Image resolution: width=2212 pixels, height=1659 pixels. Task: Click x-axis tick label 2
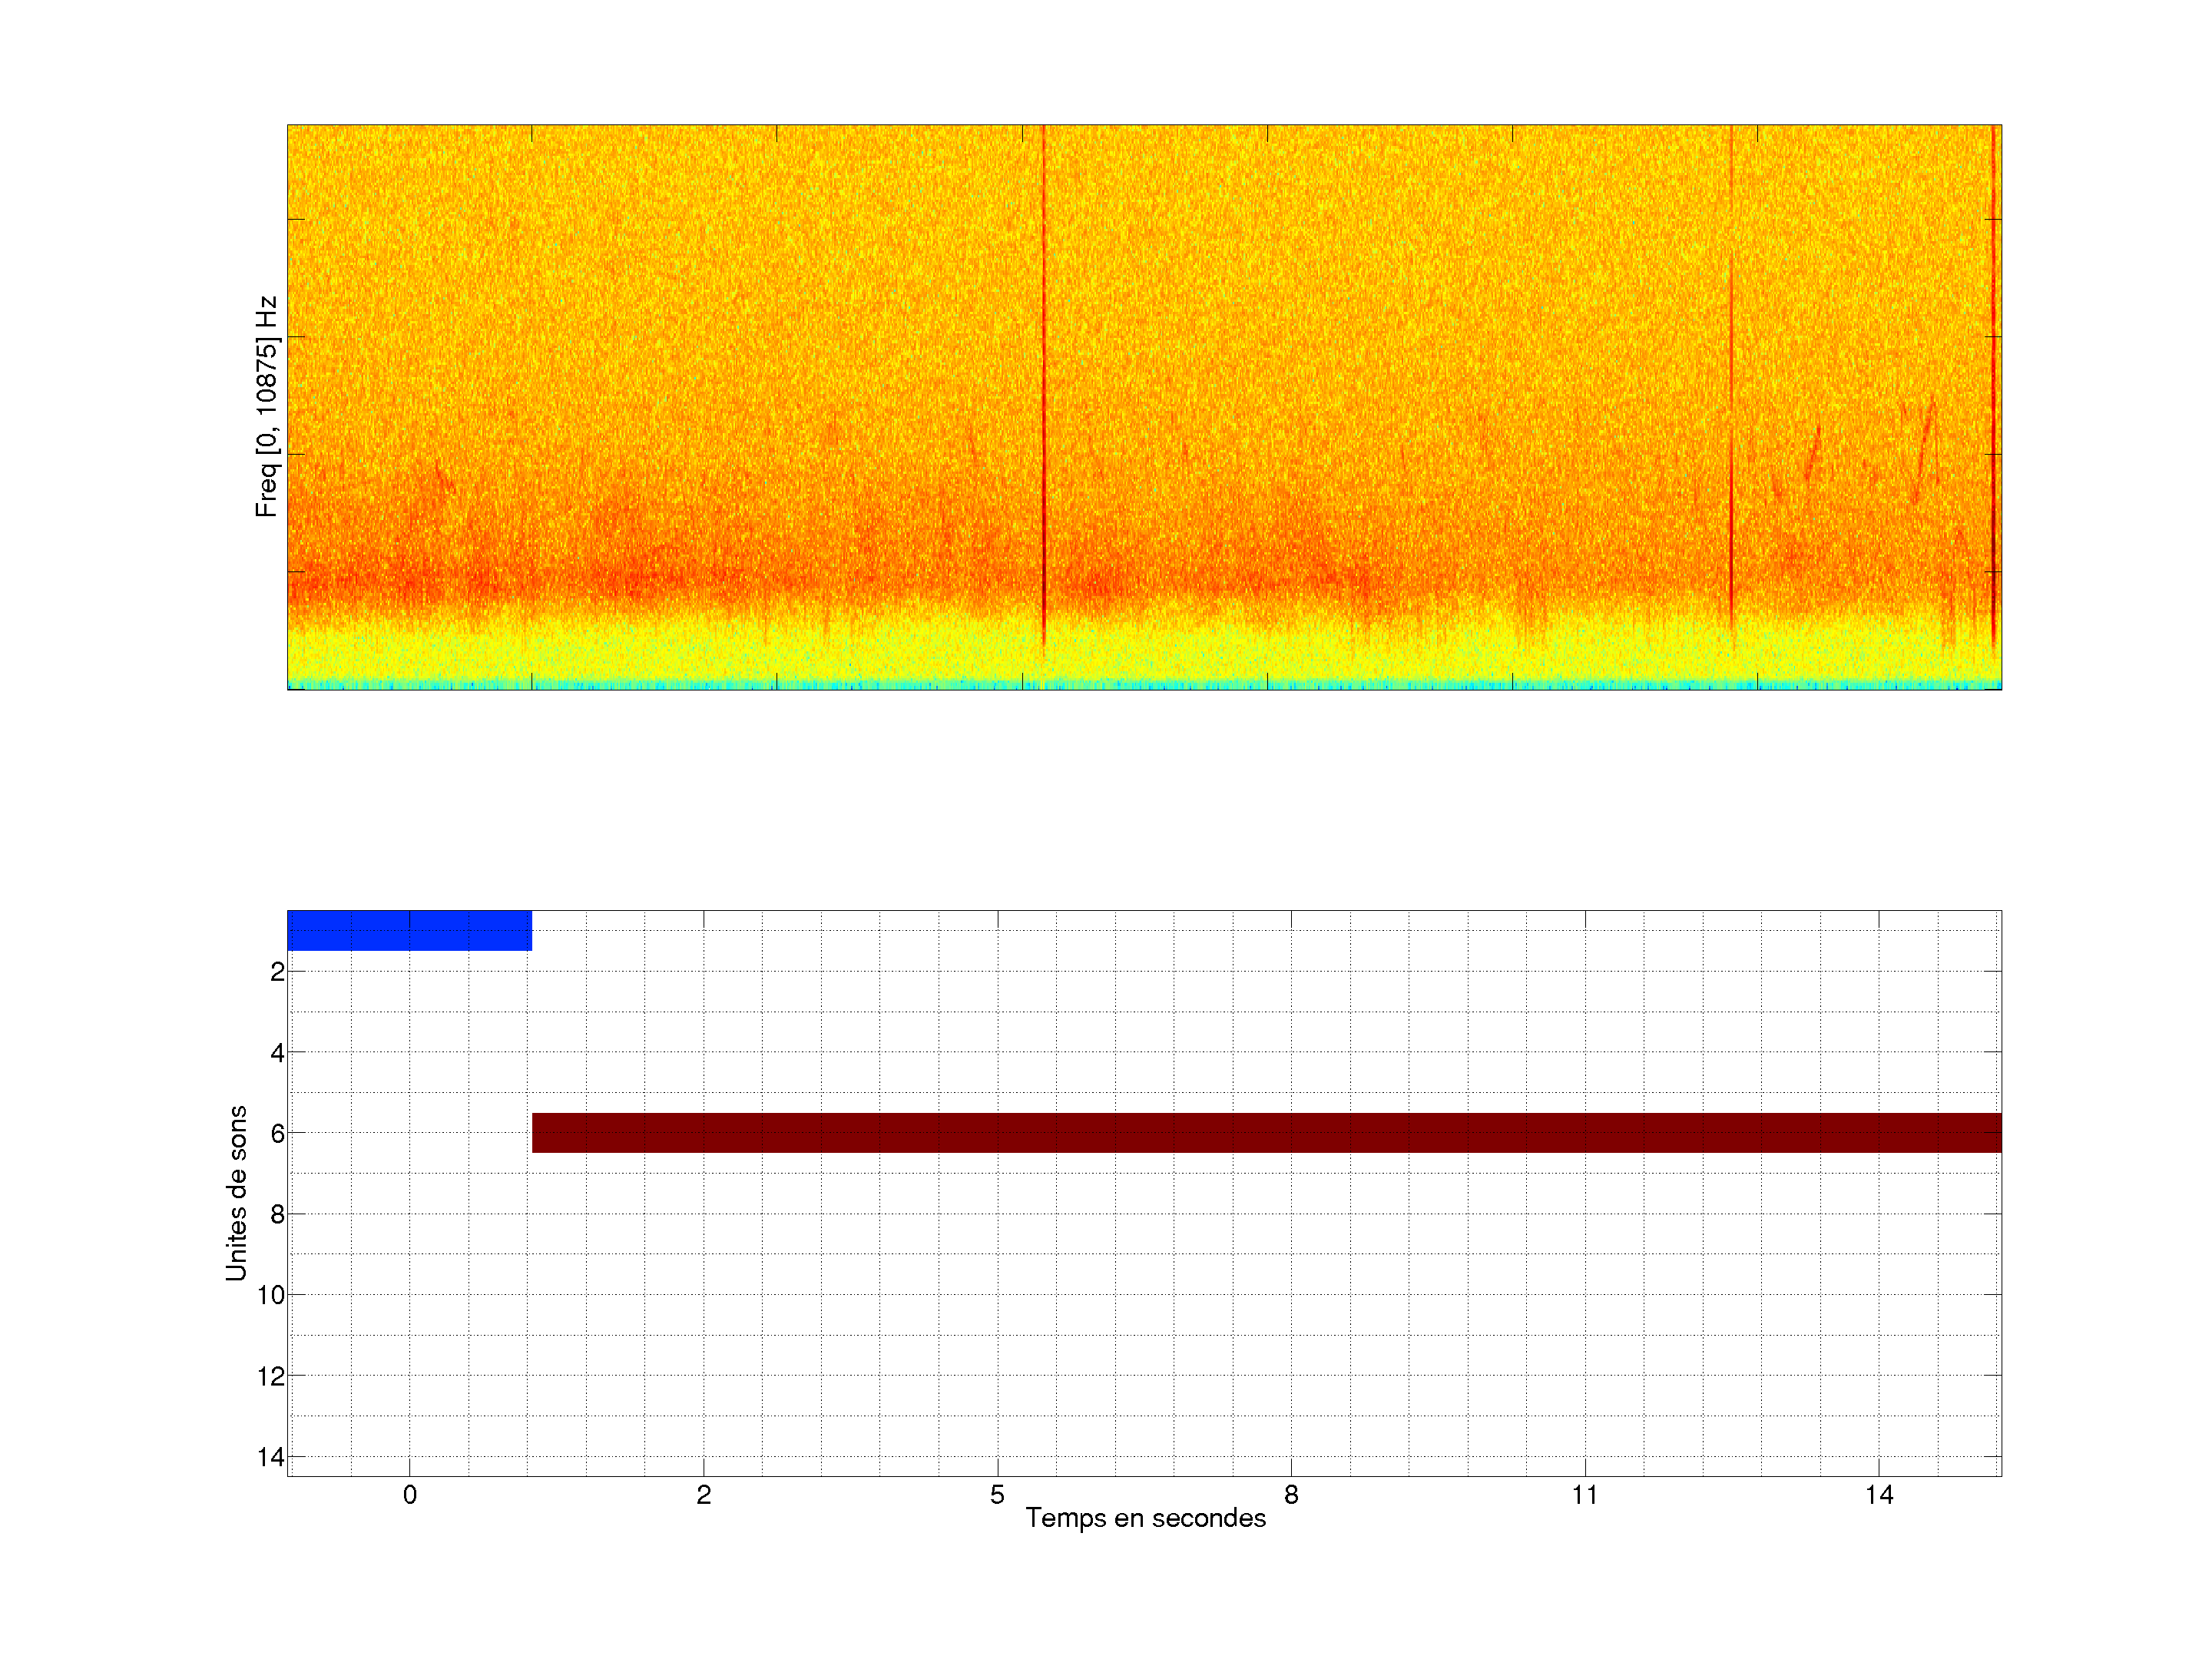[x=703, y=1495]
